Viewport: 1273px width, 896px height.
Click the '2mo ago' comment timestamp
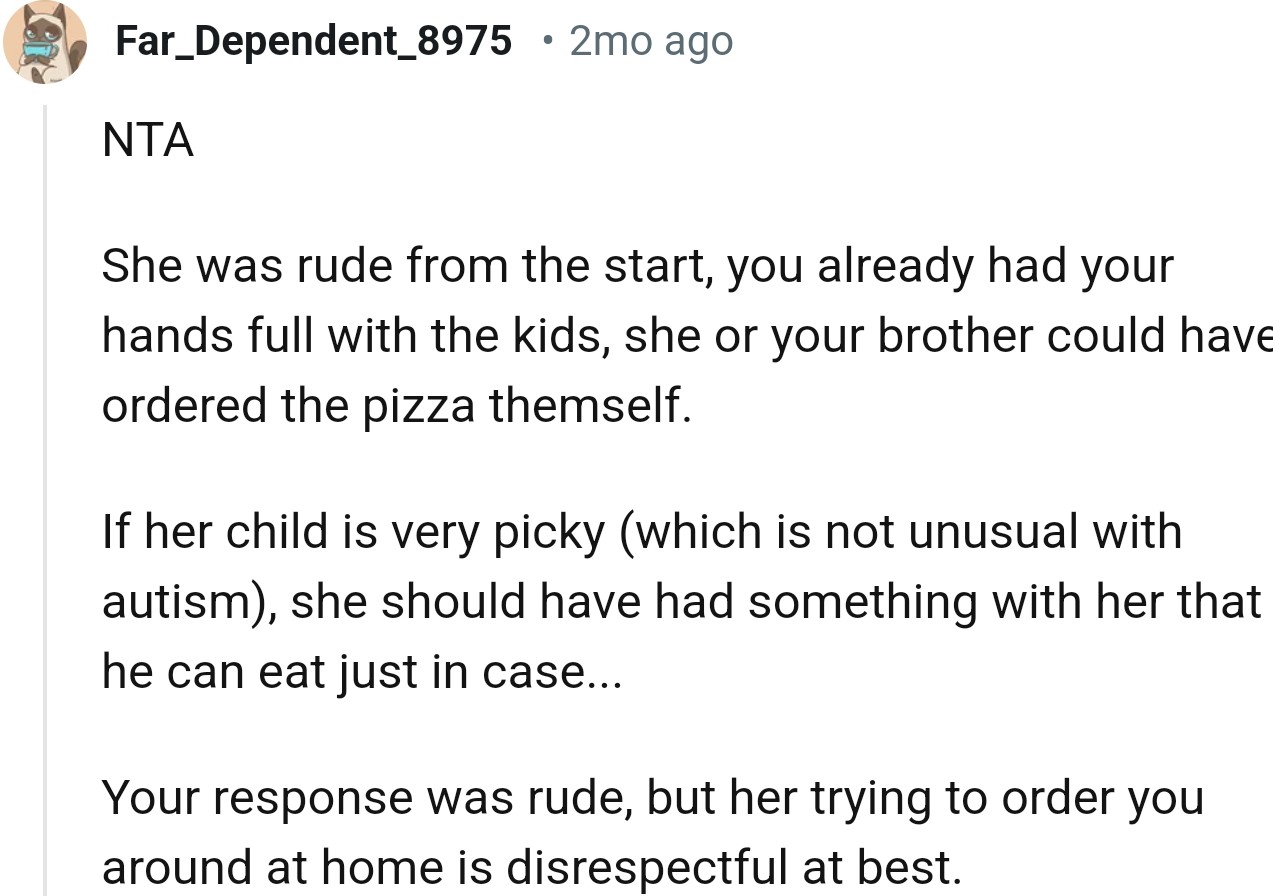coord(651,41)
